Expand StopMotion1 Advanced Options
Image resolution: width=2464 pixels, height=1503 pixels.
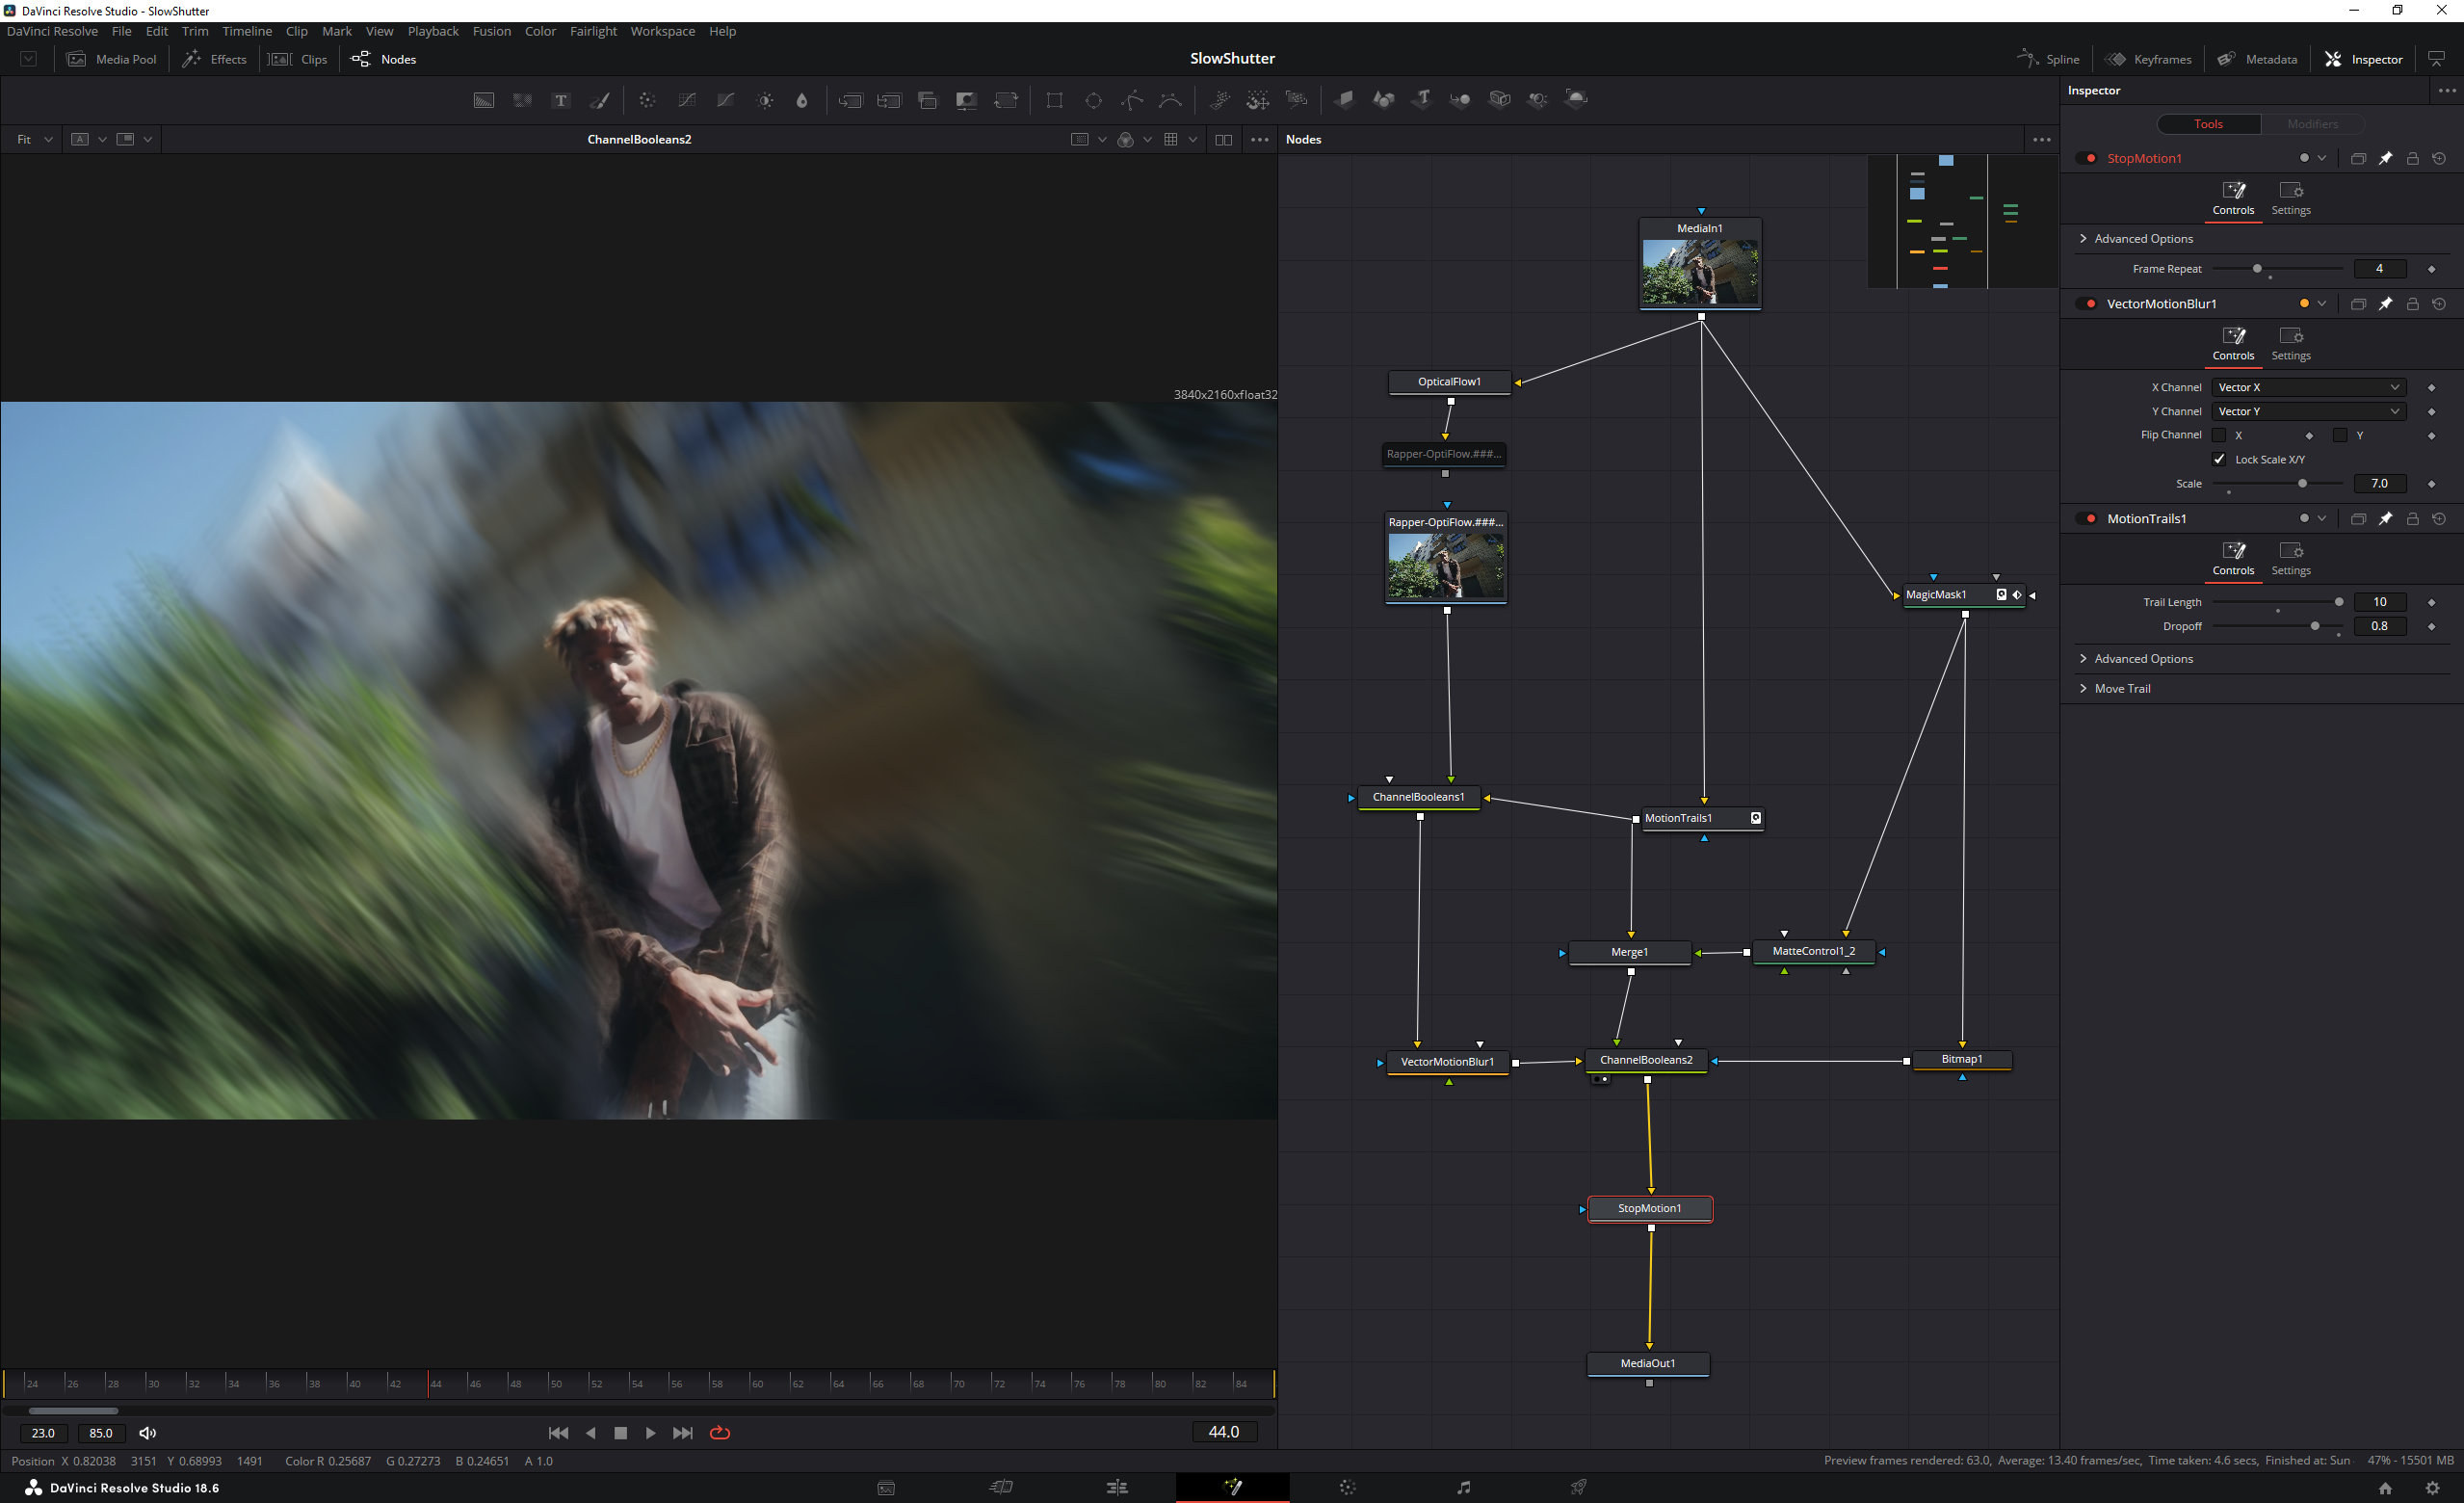click(2143, 239)
